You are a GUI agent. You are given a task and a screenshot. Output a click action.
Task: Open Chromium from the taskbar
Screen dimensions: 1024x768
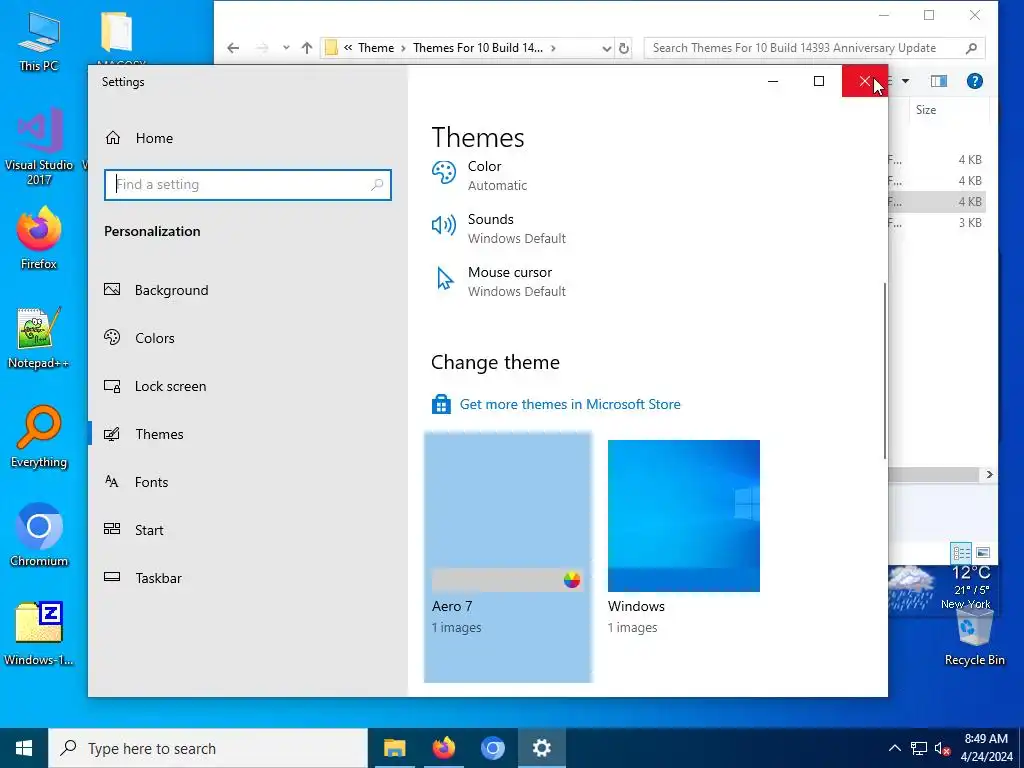[492, 748]
